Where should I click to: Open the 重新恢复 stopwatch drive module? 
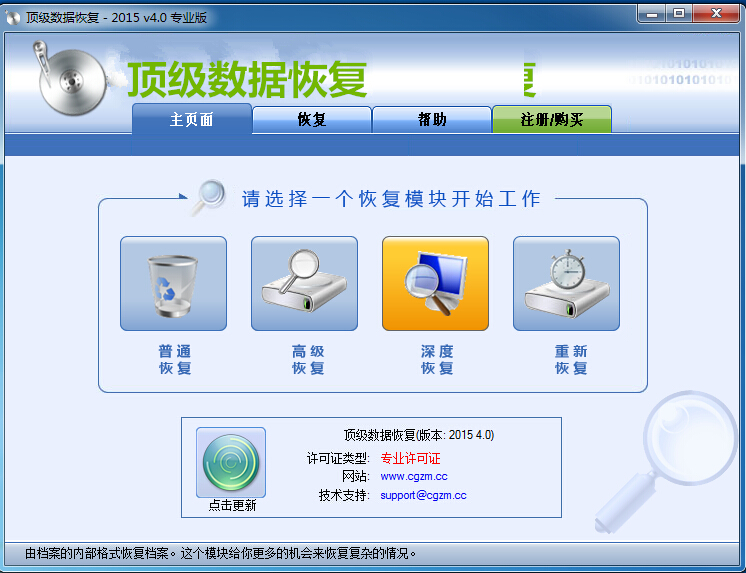coord(566,283)
